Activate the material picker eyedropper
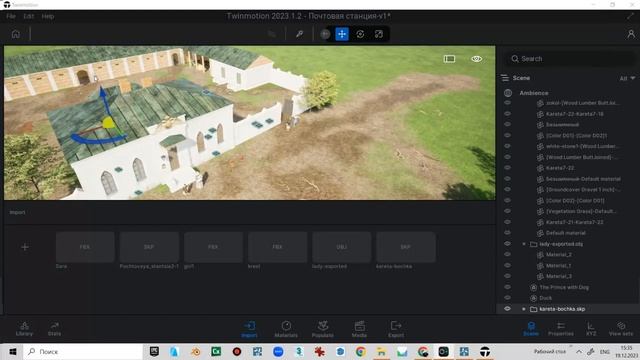640x360 pixels. 300,34
